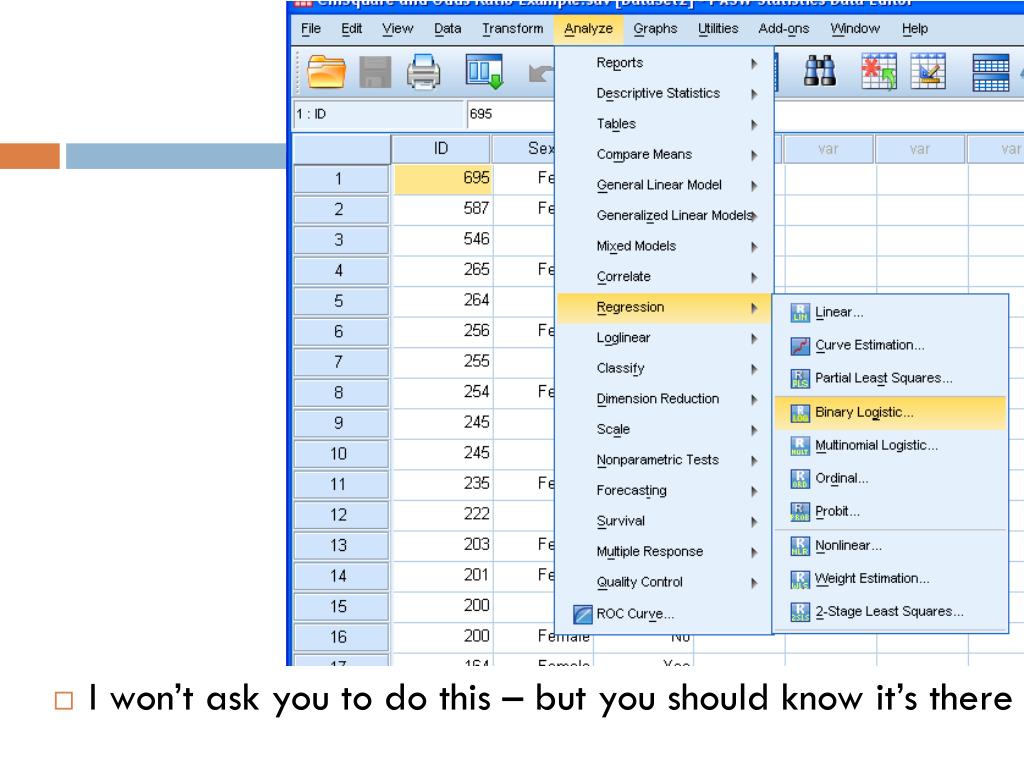Expand the Loglinear submenu arrow

click(754, 338)
